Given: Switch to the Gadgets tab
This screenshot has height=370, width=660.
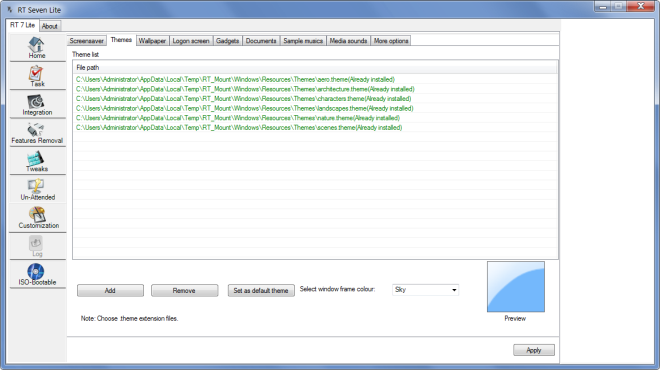Looking at the screenshot, I should coord(227,41).
